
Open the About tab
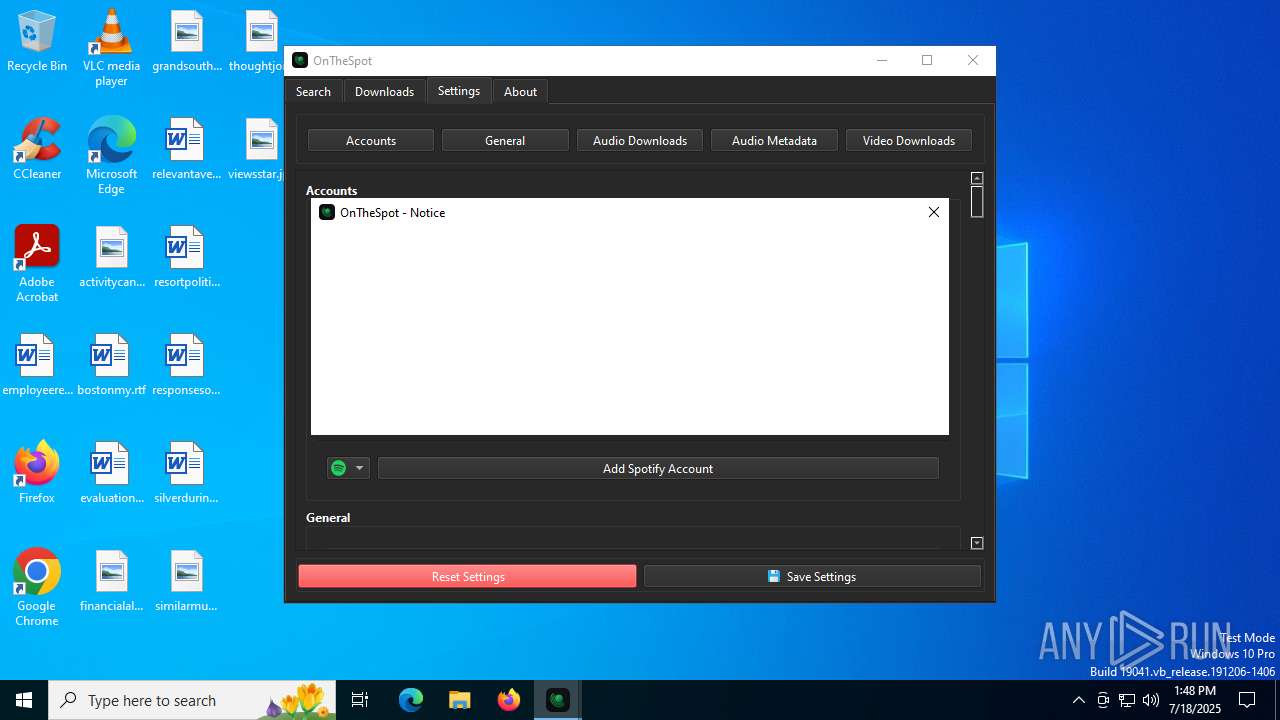[x=520, y=91]
